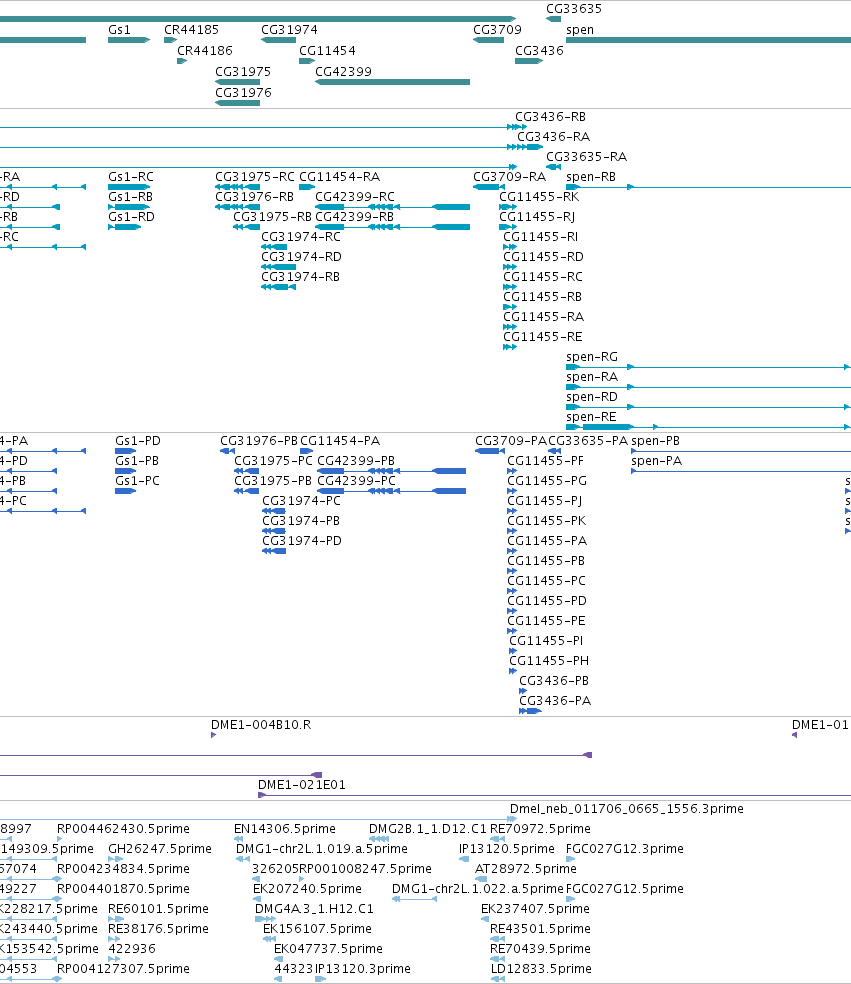851x984 pixels.
Task: Click the spen-PB protein label
Action: tap(655, 441)
